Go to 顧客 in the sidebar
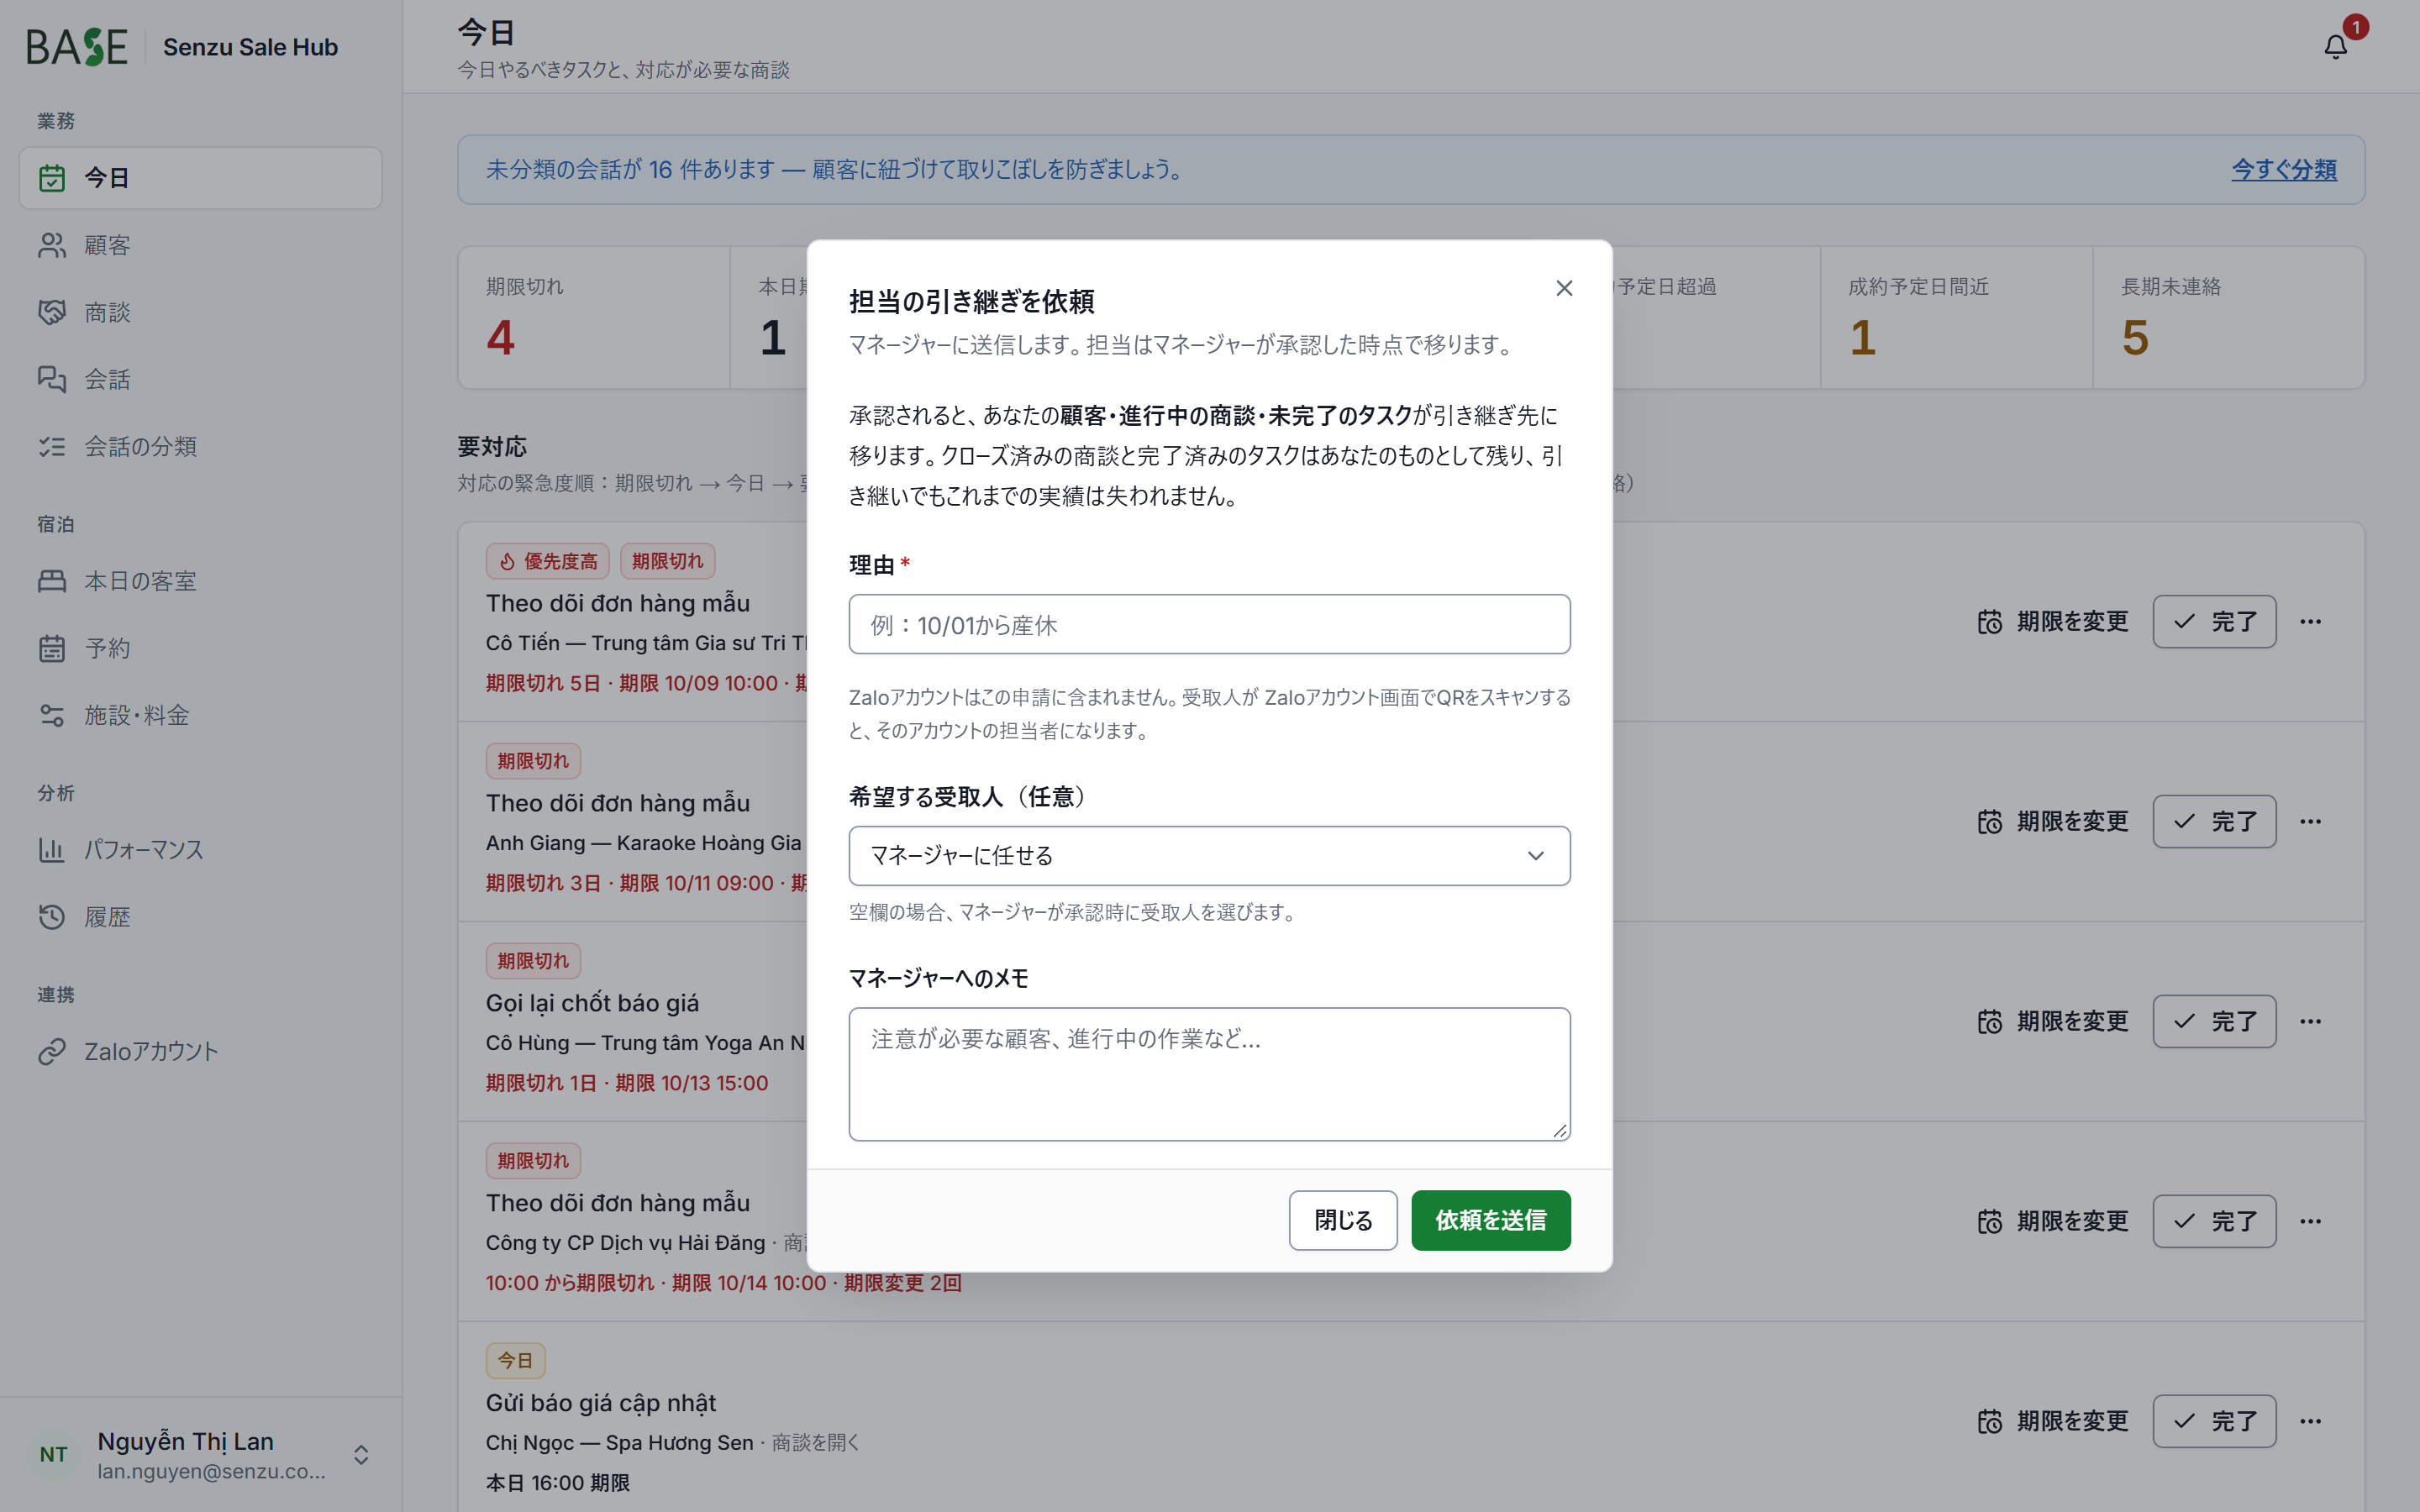Image resolution: width=2420 pixels, height=1512 pixels. [x=201, y=245]
